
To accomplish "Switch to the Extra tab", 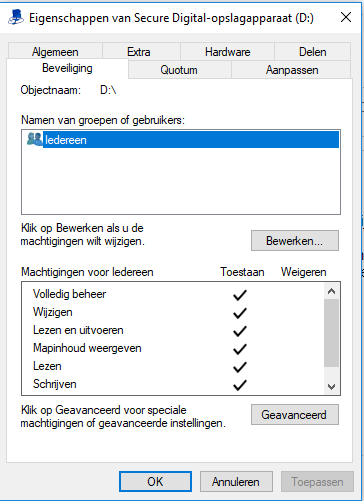I will coord(139,52).
